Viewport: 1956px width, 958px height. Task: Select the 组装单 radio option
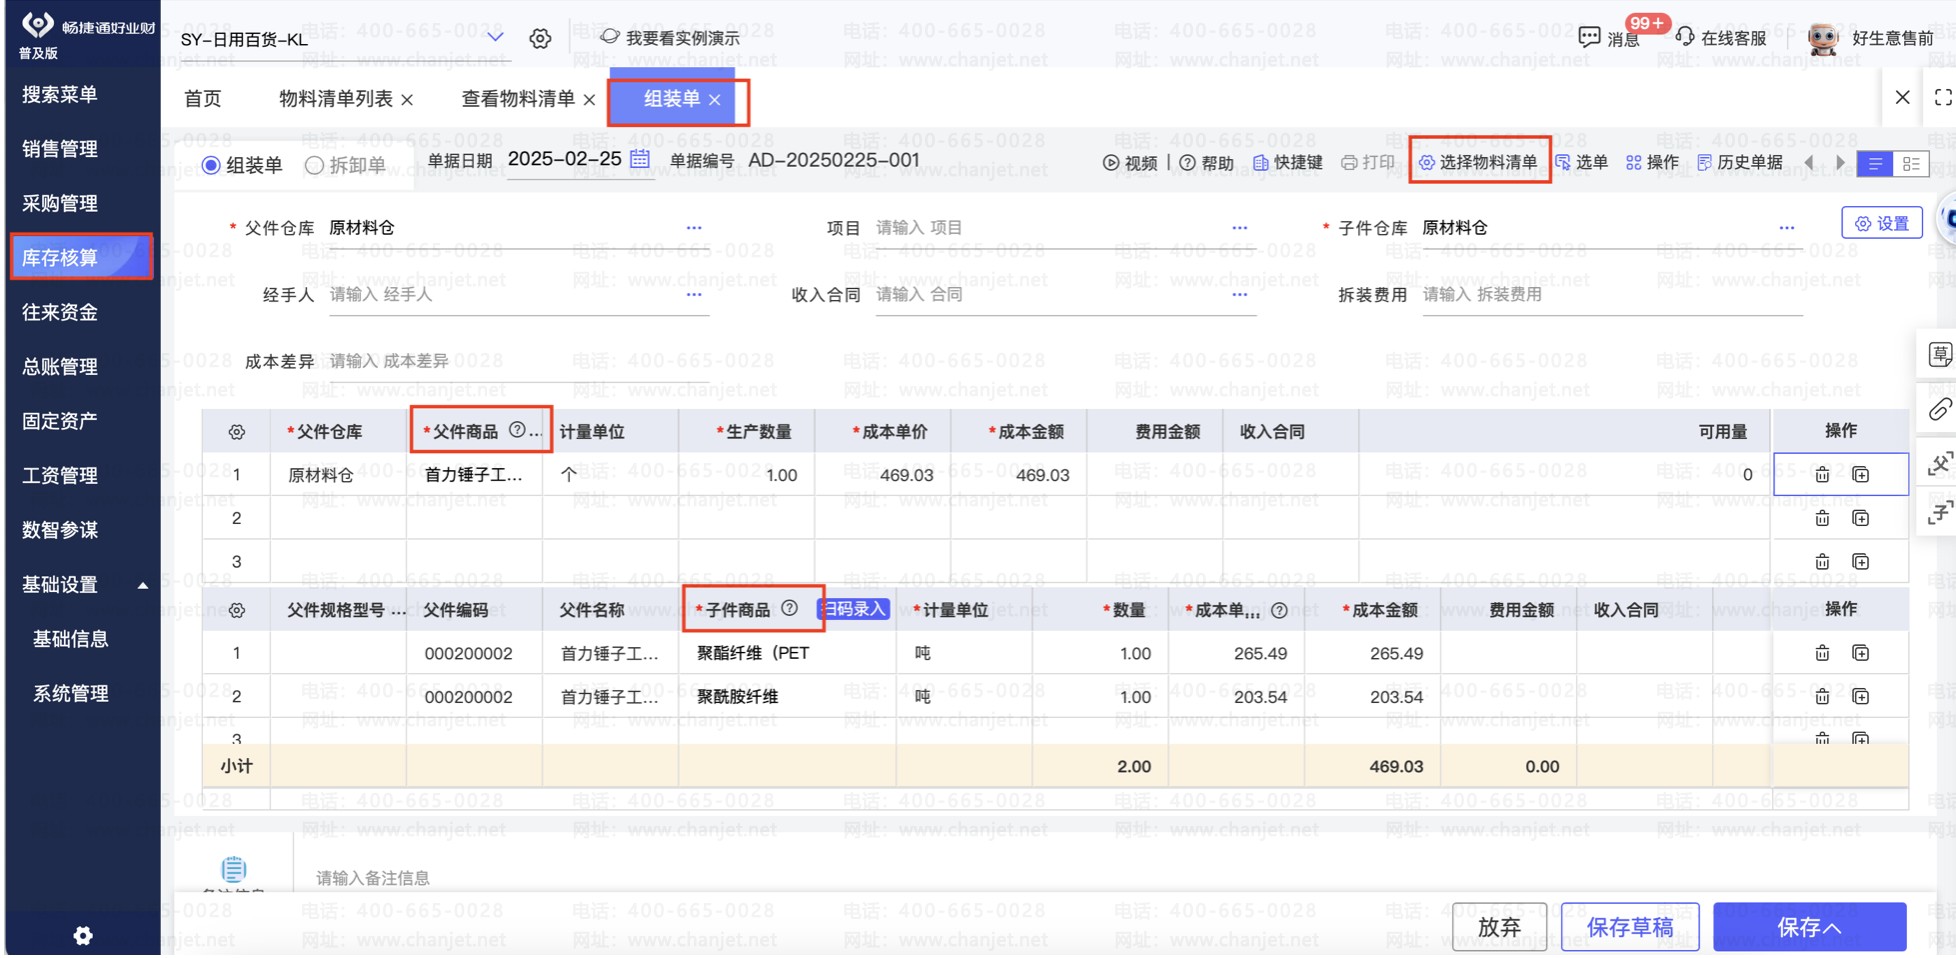(211, 165)
